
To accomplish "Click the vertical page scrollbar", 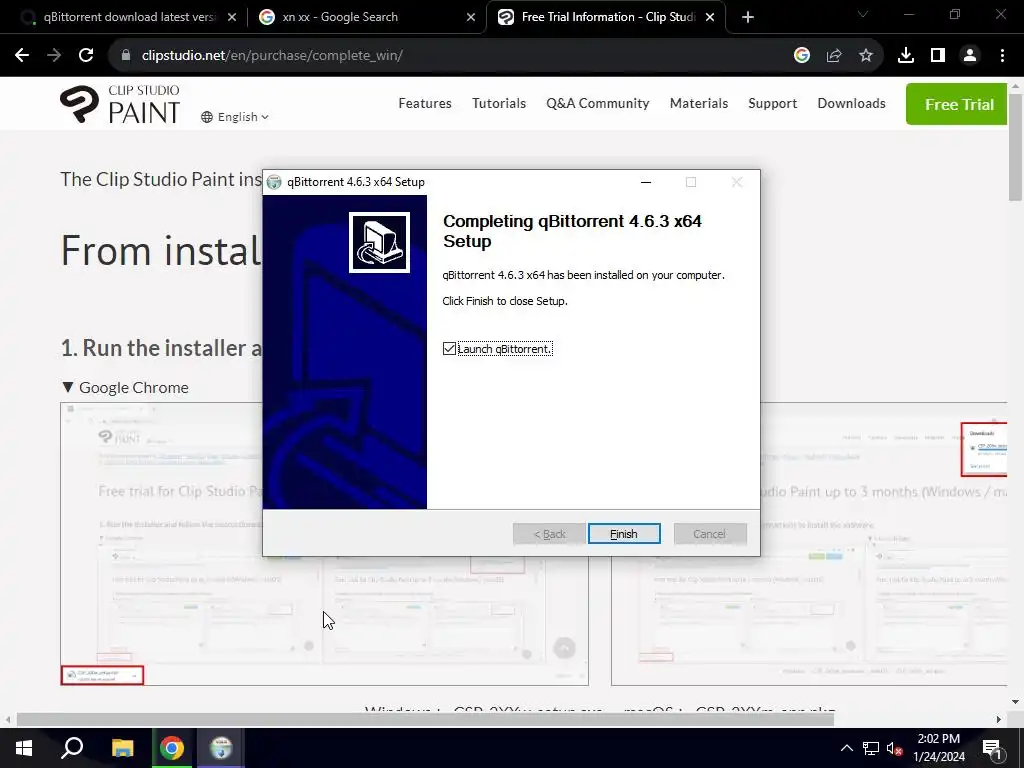I will 1015,147.
